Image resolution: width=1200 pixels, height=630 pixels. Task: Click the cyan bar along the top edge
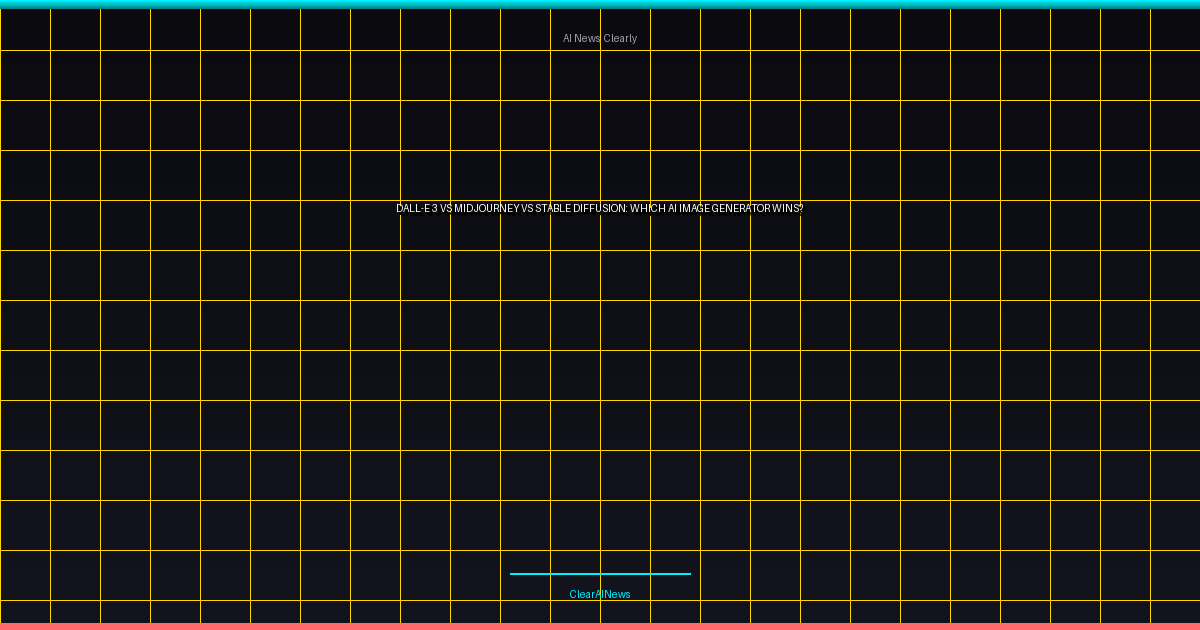tap(600, 4)
